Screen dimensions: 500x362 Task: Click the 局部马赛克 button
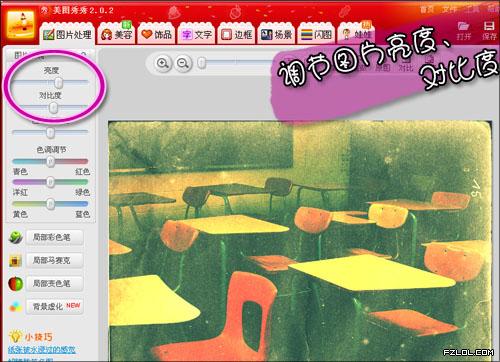[x=55, y=260]
